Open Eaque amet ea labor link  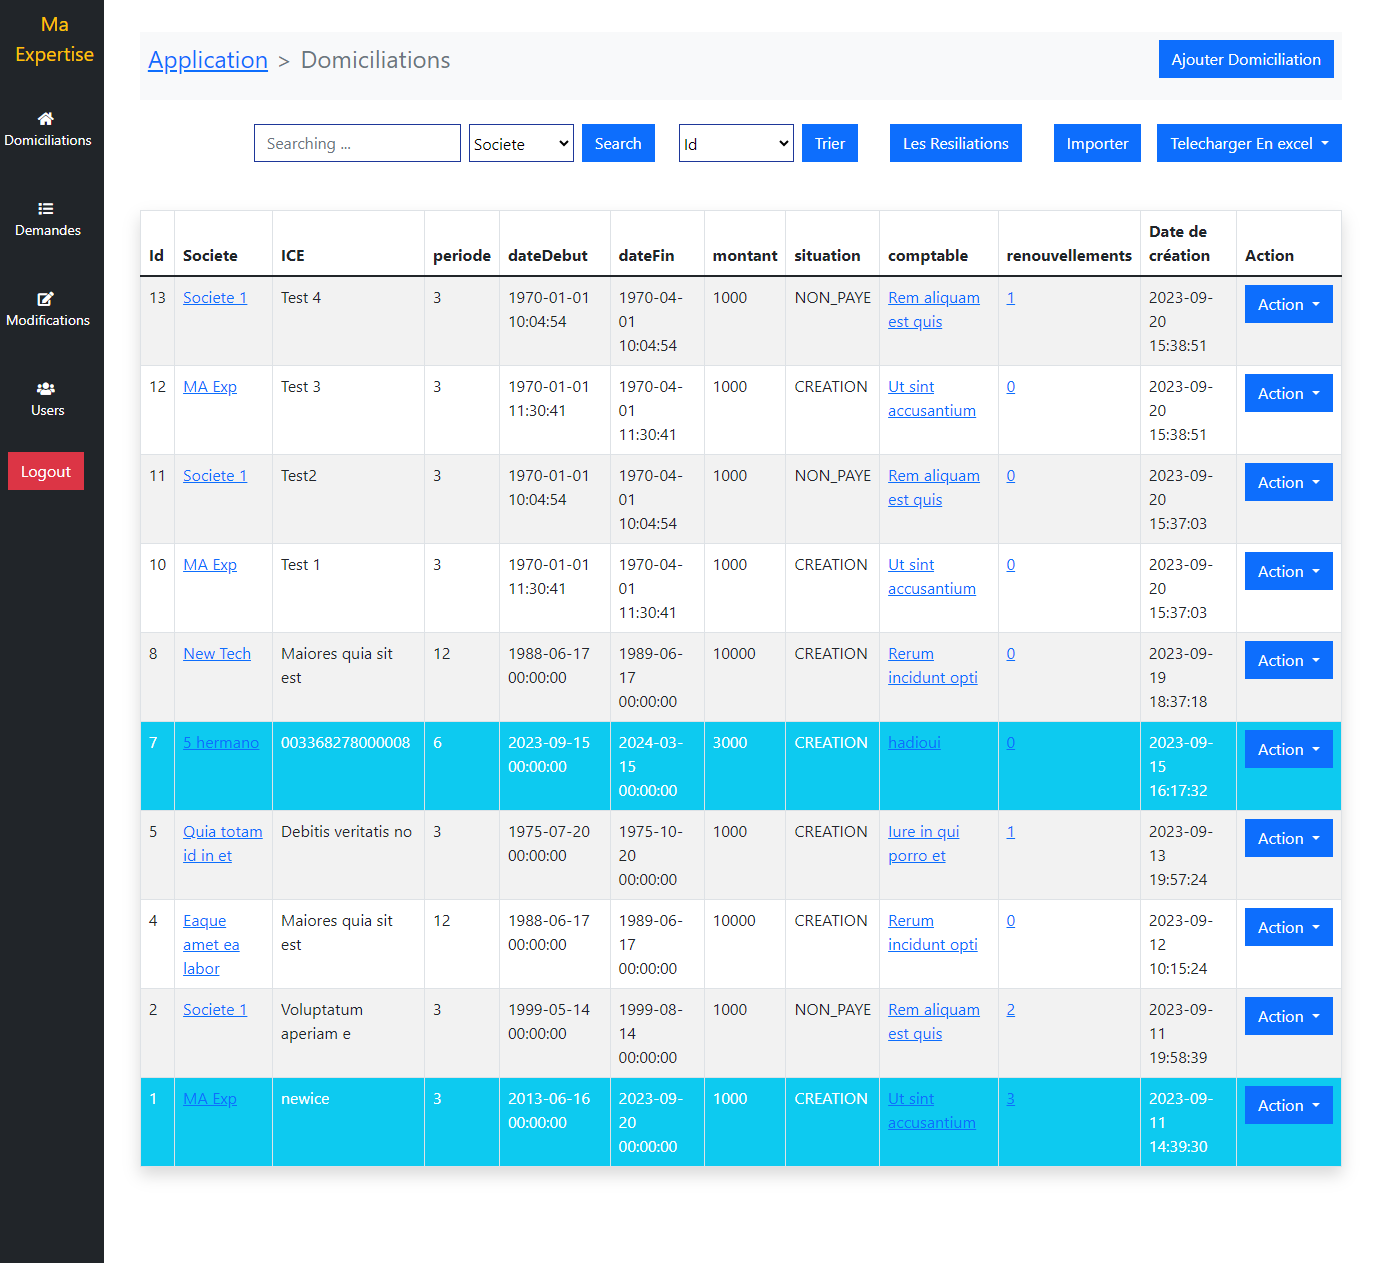point(211,945)
